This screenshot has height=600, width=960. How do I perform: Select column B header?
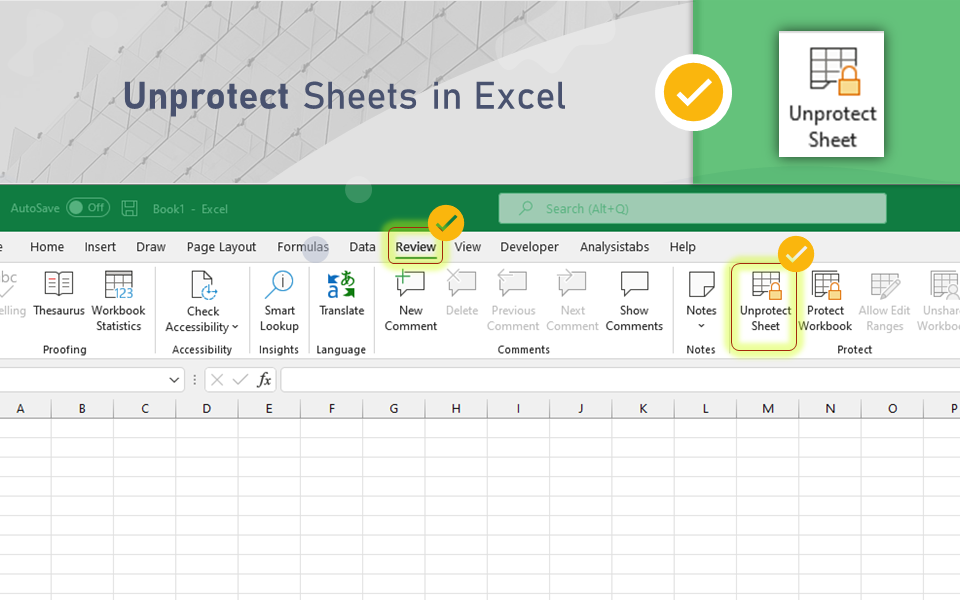[x=82, y=408]
